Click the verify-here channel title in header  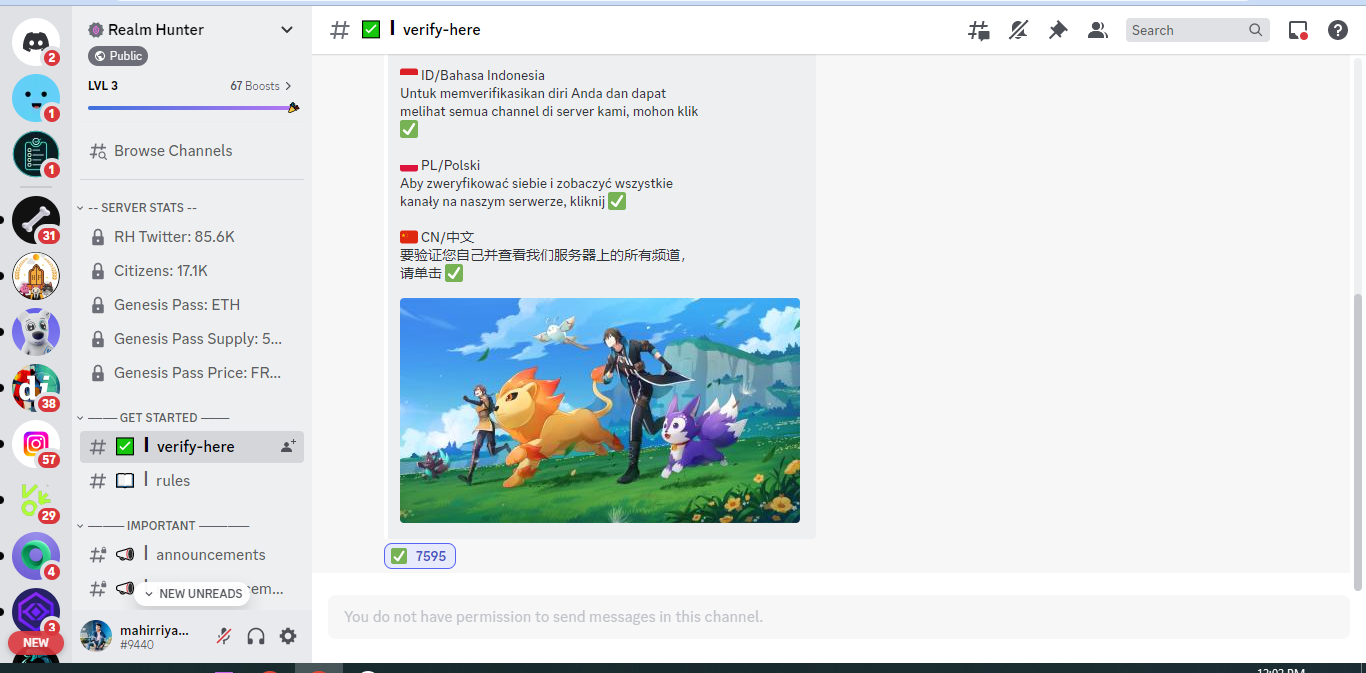(x=442, y=30)
